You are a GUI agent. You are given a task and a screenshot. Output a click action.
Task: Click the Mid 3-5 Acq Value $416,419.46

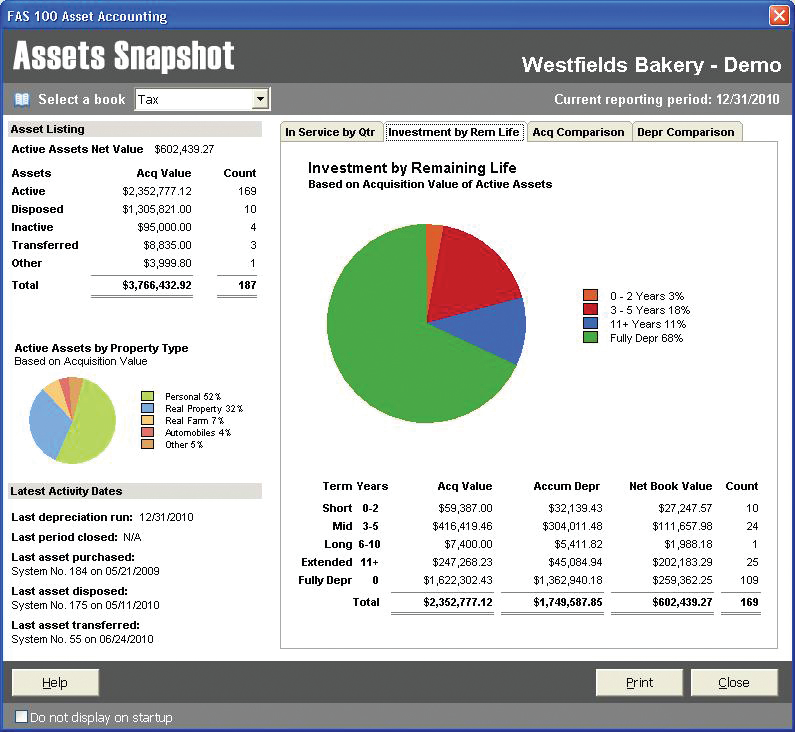462,526
